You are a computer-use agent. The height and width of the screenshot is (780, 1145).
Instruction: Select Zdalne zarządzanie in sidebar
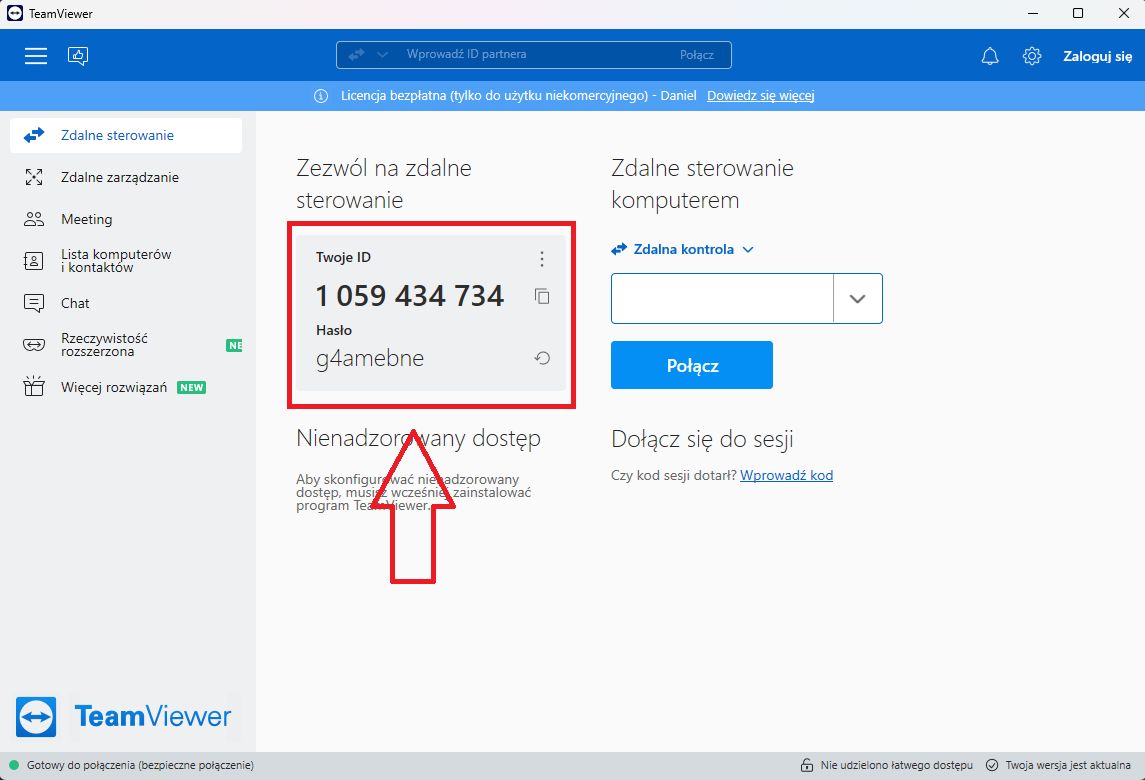point(126,177)
